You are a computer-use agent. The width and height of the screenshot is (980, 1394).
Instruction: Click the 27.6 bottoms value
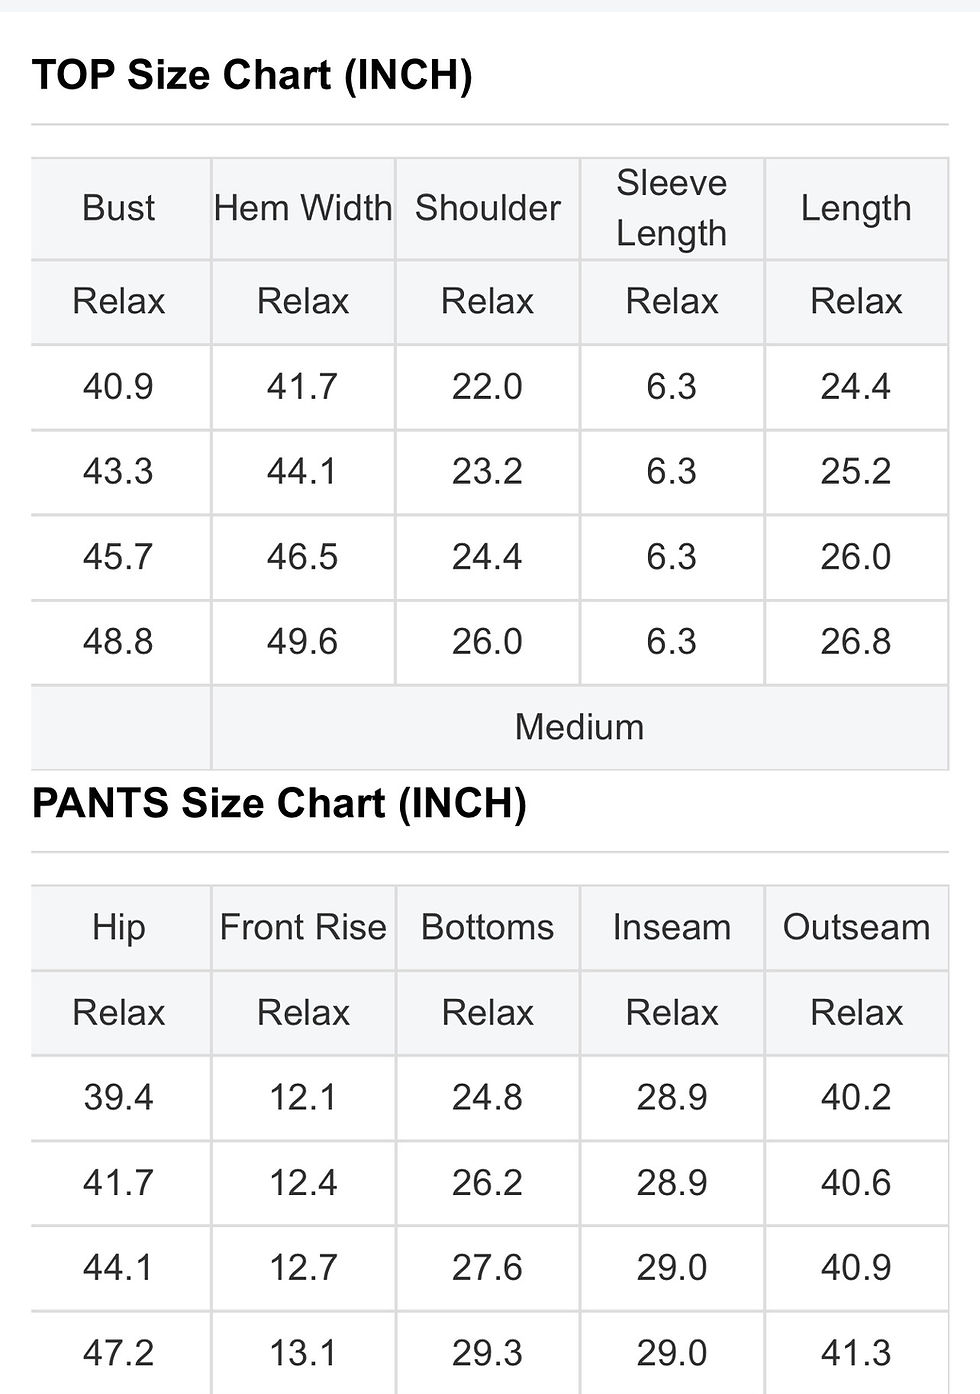tap(487, 1268)
